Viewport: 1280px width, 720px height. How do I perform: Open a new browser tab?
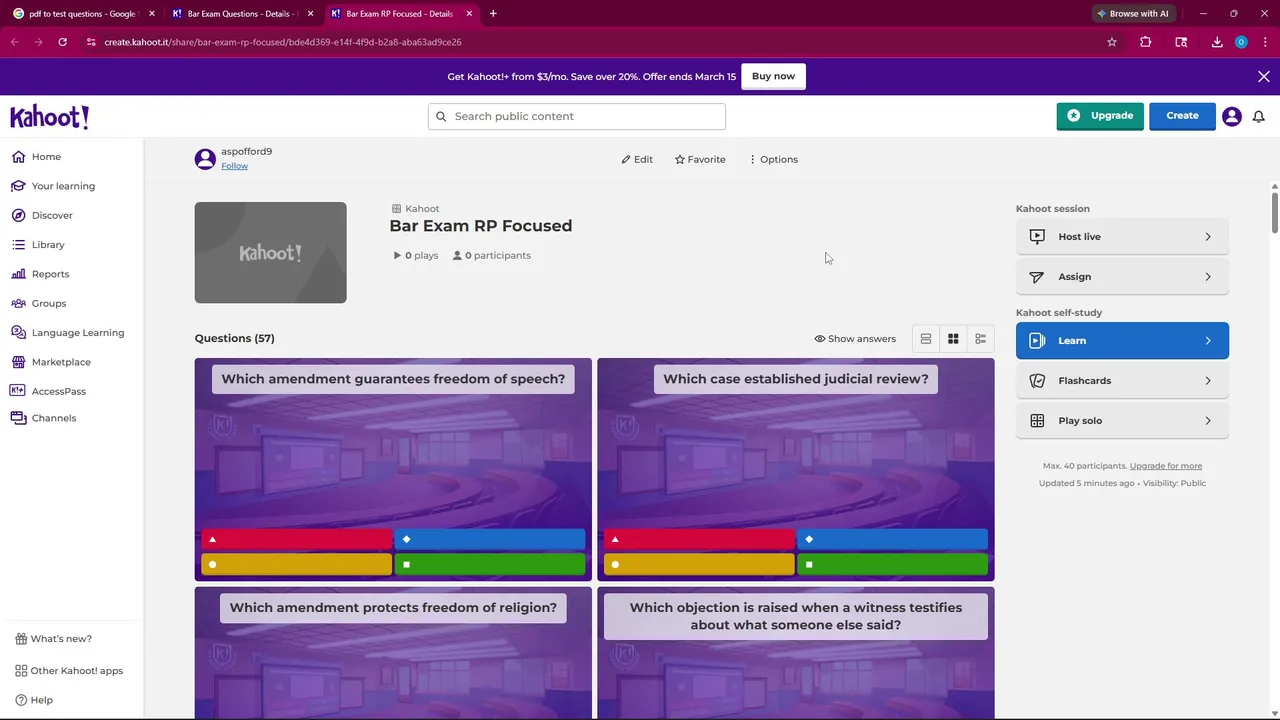pyautogui.click(x=493, y=14)
